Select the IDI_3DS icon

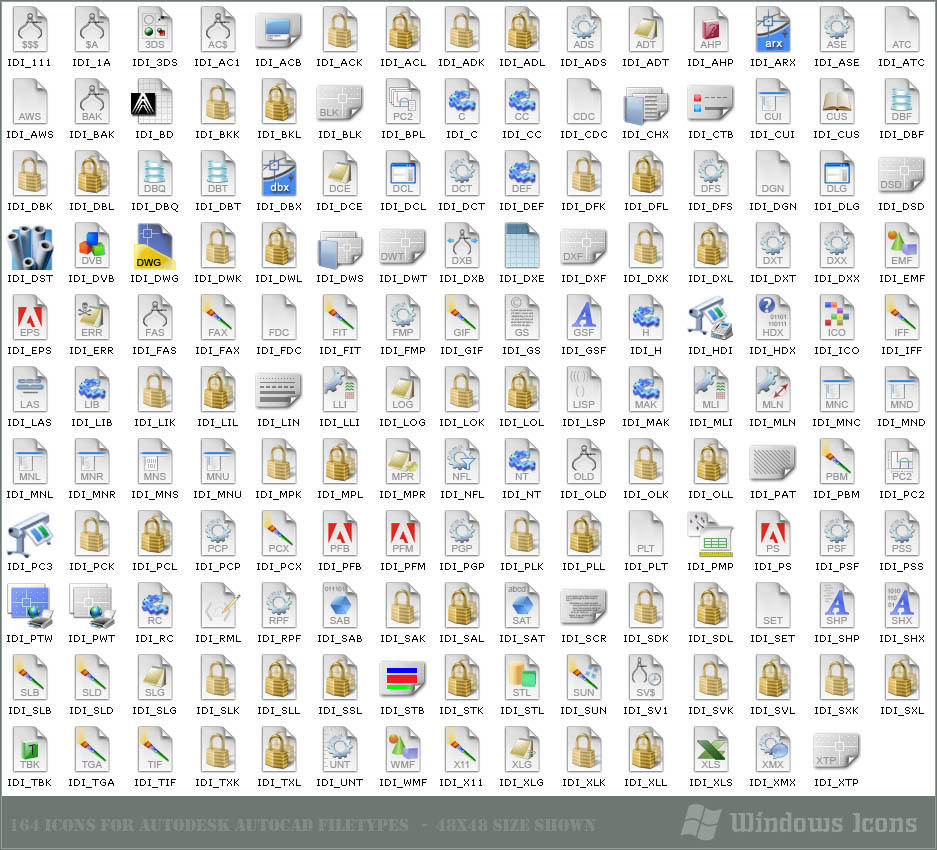(155, 31)
